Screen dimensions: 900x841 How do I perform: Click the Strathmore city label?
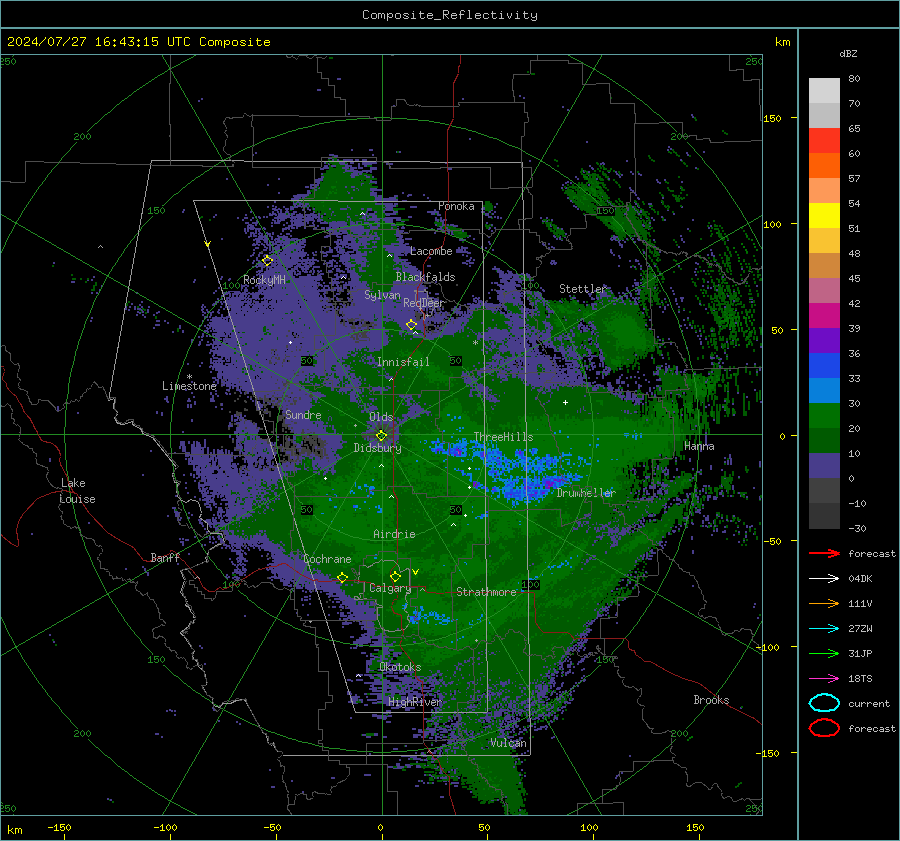tap(486, 592)
